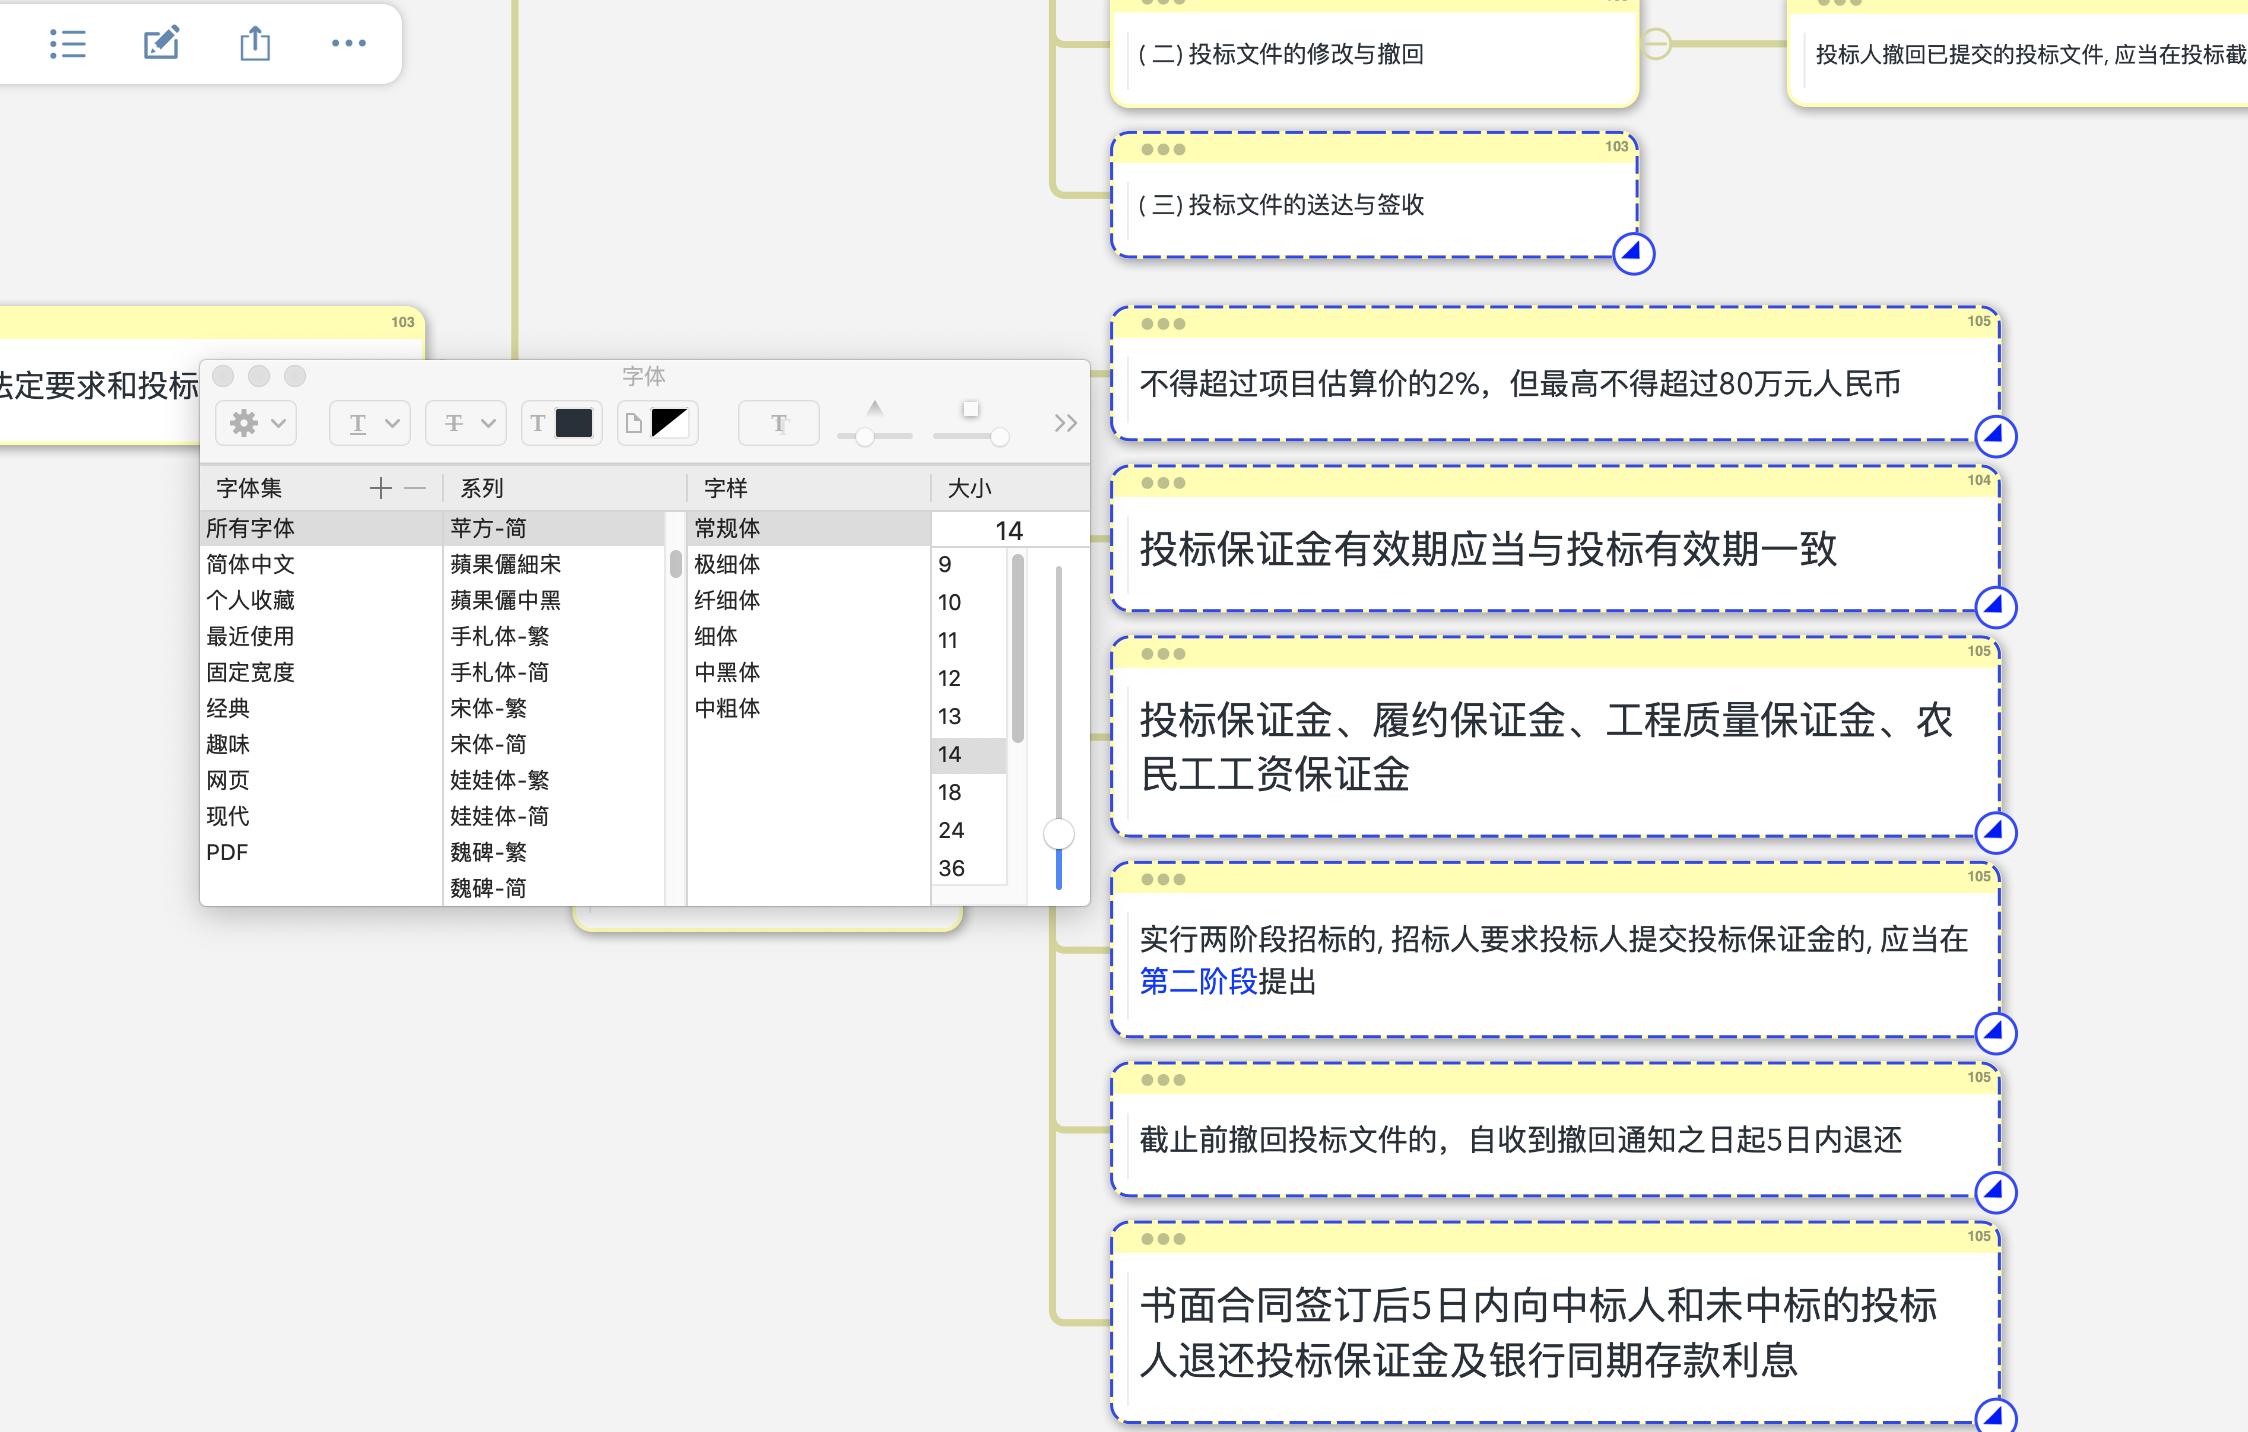Select the 现代 collection
The image size is (2248, 1432).
pos(321,816)
